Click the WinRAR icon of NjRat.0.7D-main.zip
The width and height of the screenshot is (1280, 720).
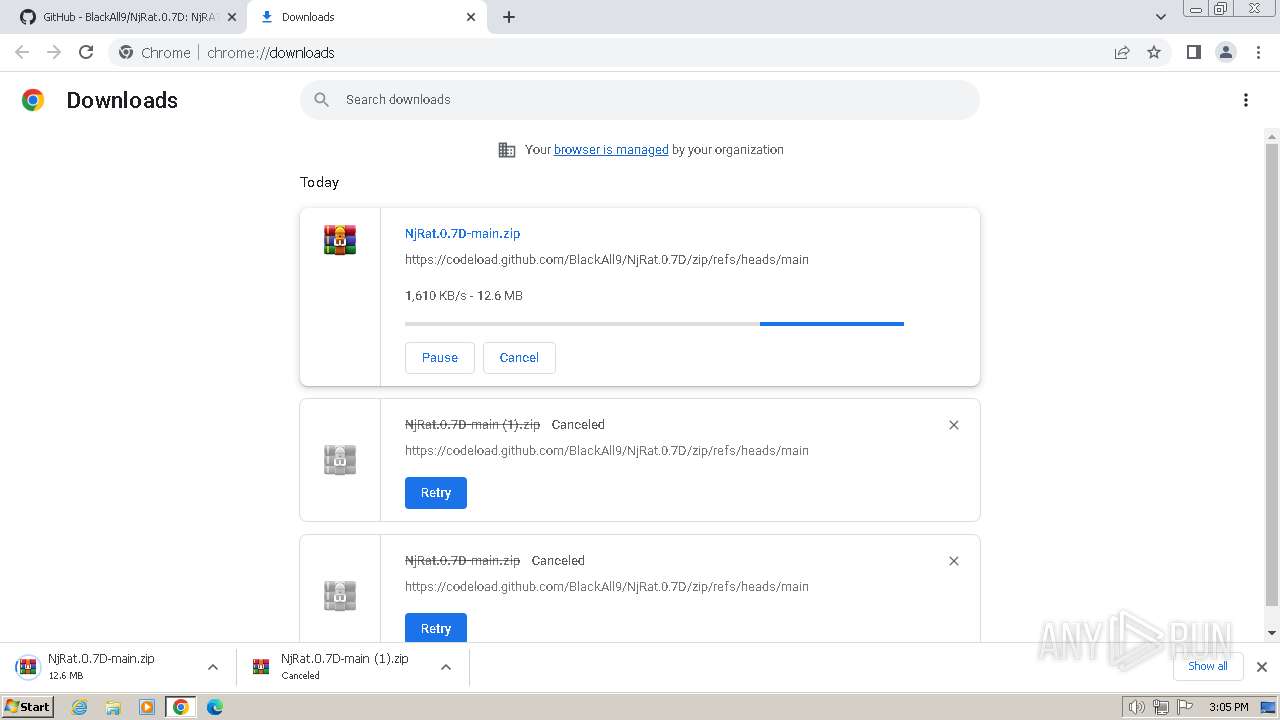point(340,240)
